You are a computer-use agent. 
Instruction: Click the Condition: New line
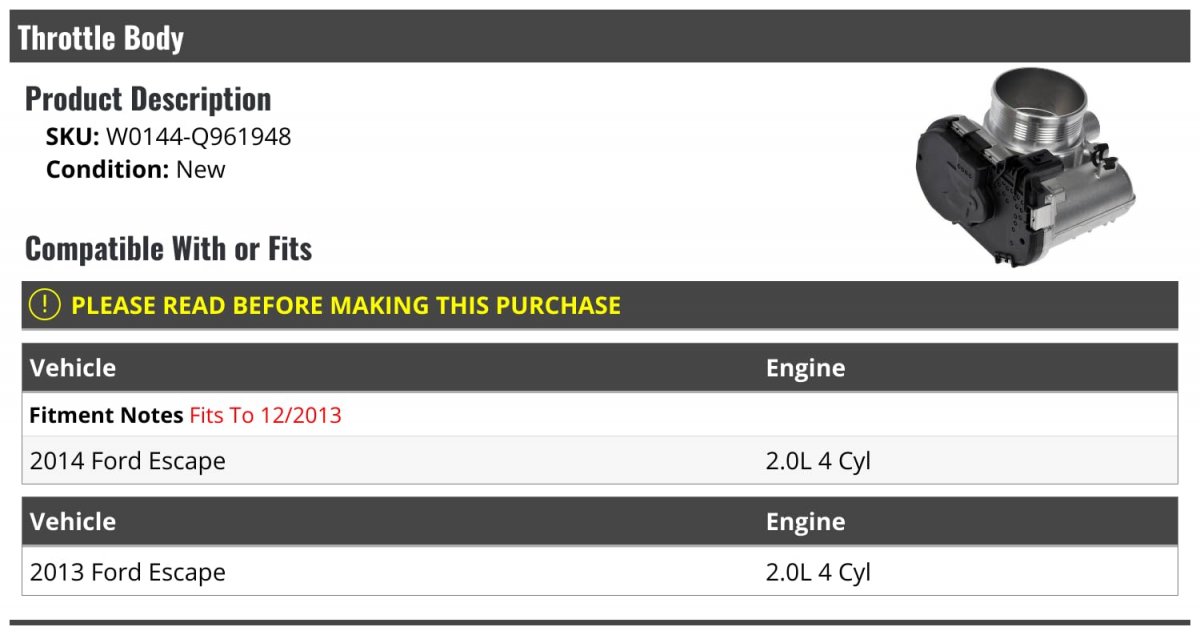click(136, 169)
